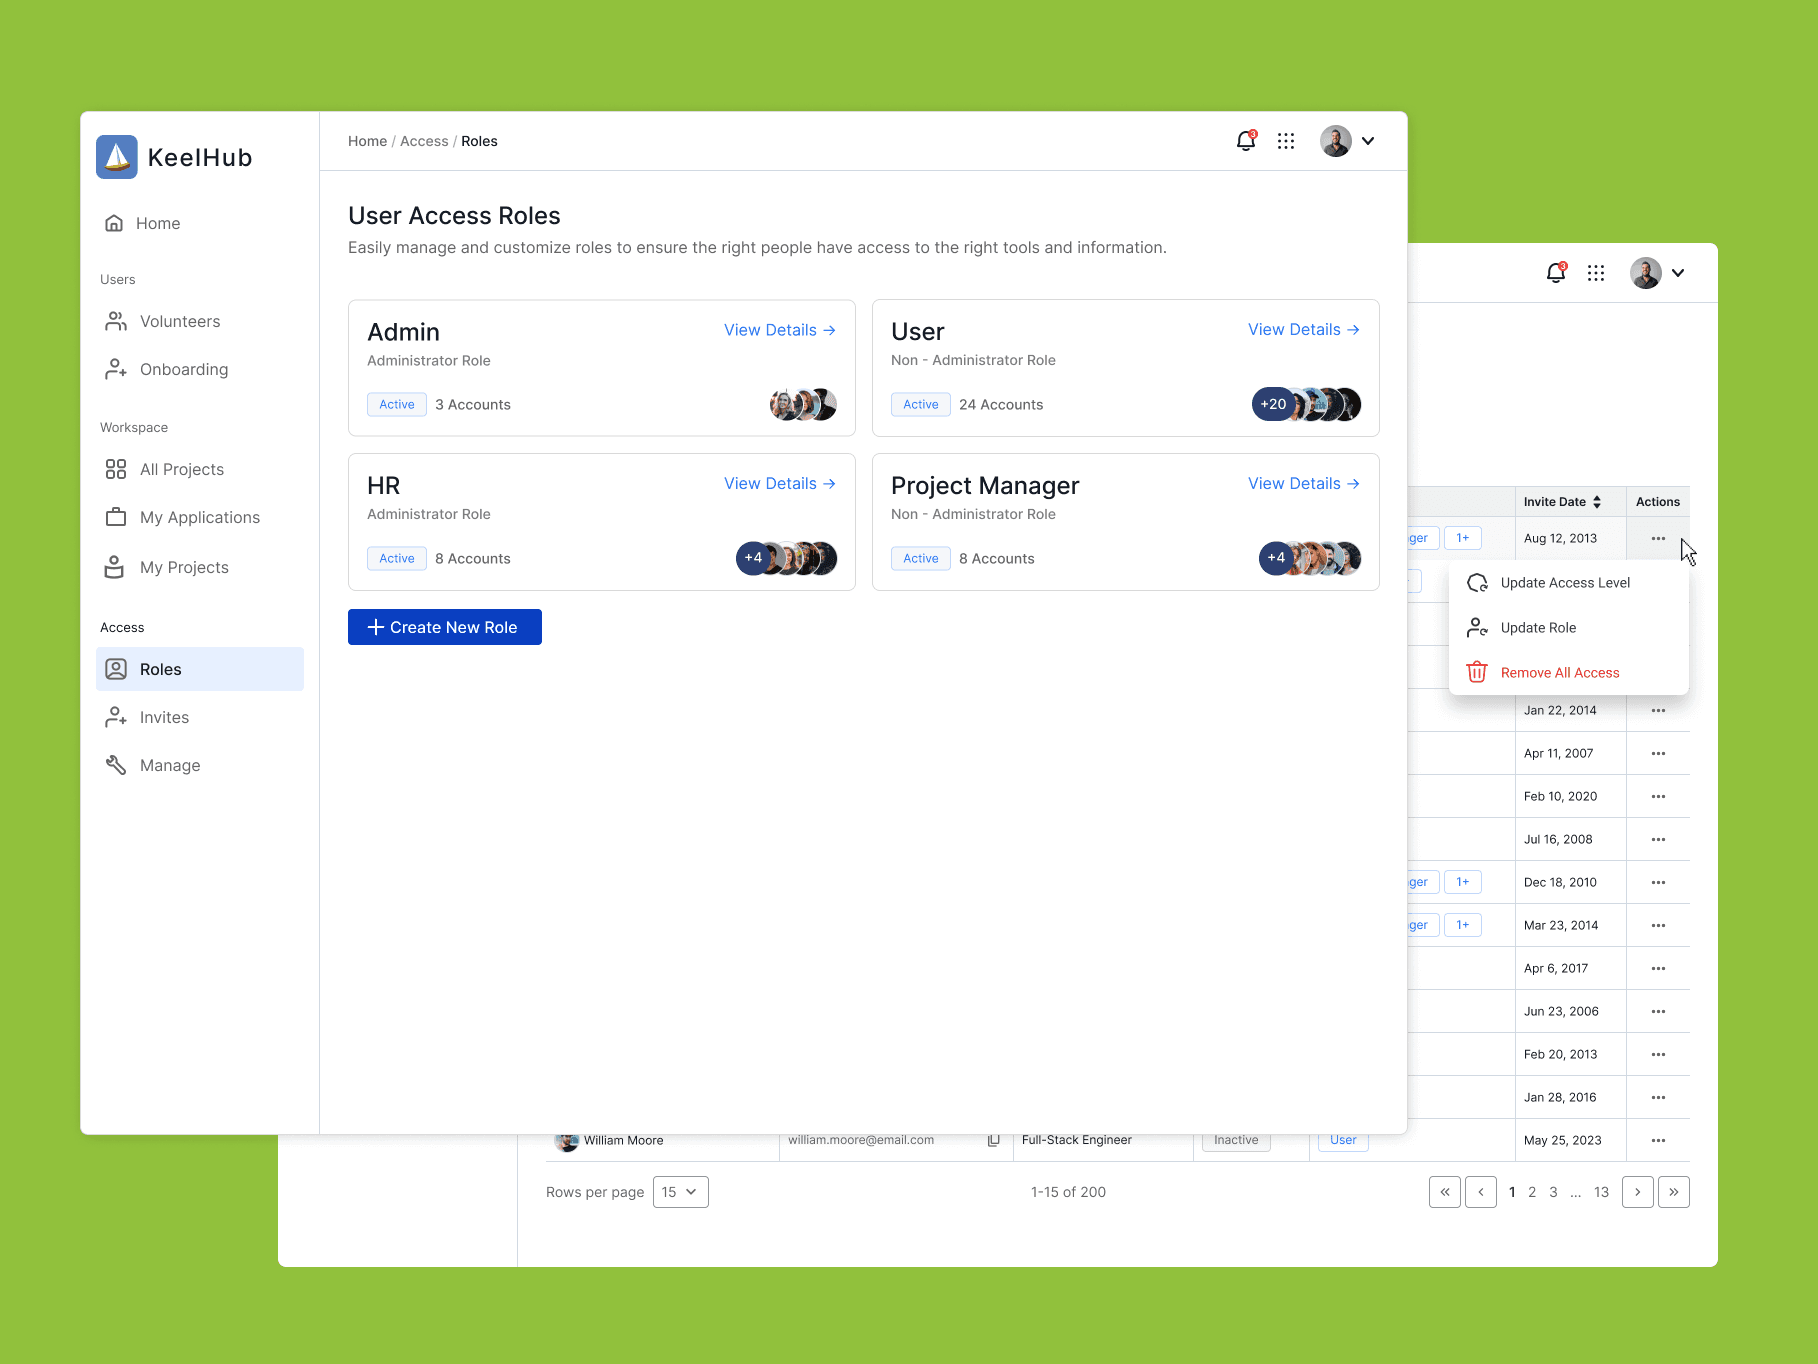Select Update Access Level from the menu
1818x1364 pixels.
(x=1565, y=583)
